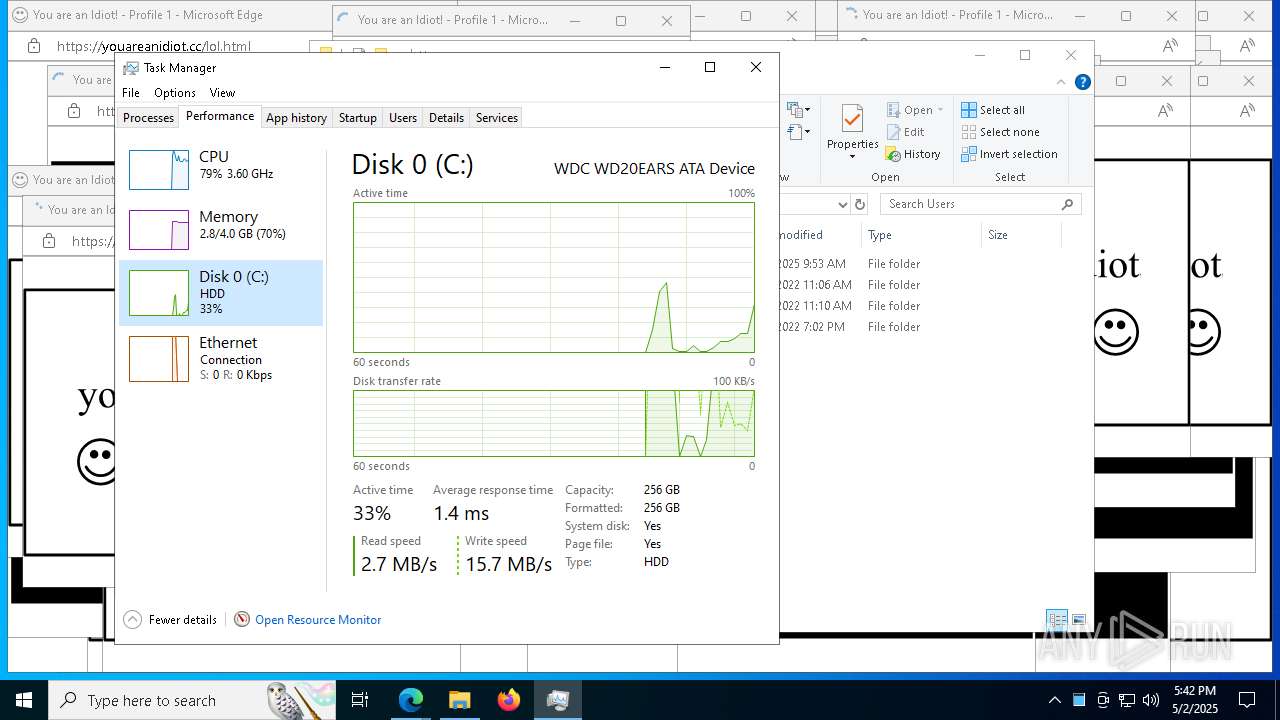
Task: Open the network tray icon
Action: (x=1127, y=700)
